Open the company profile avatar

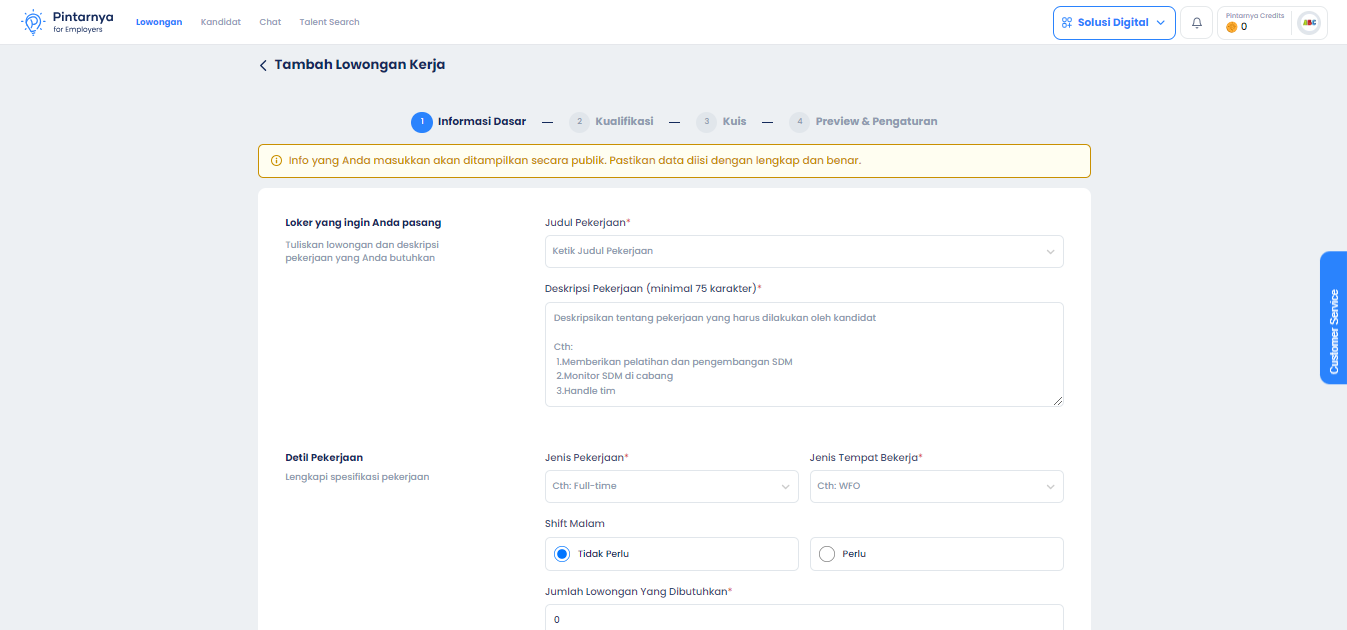[x=1308, y=23]
